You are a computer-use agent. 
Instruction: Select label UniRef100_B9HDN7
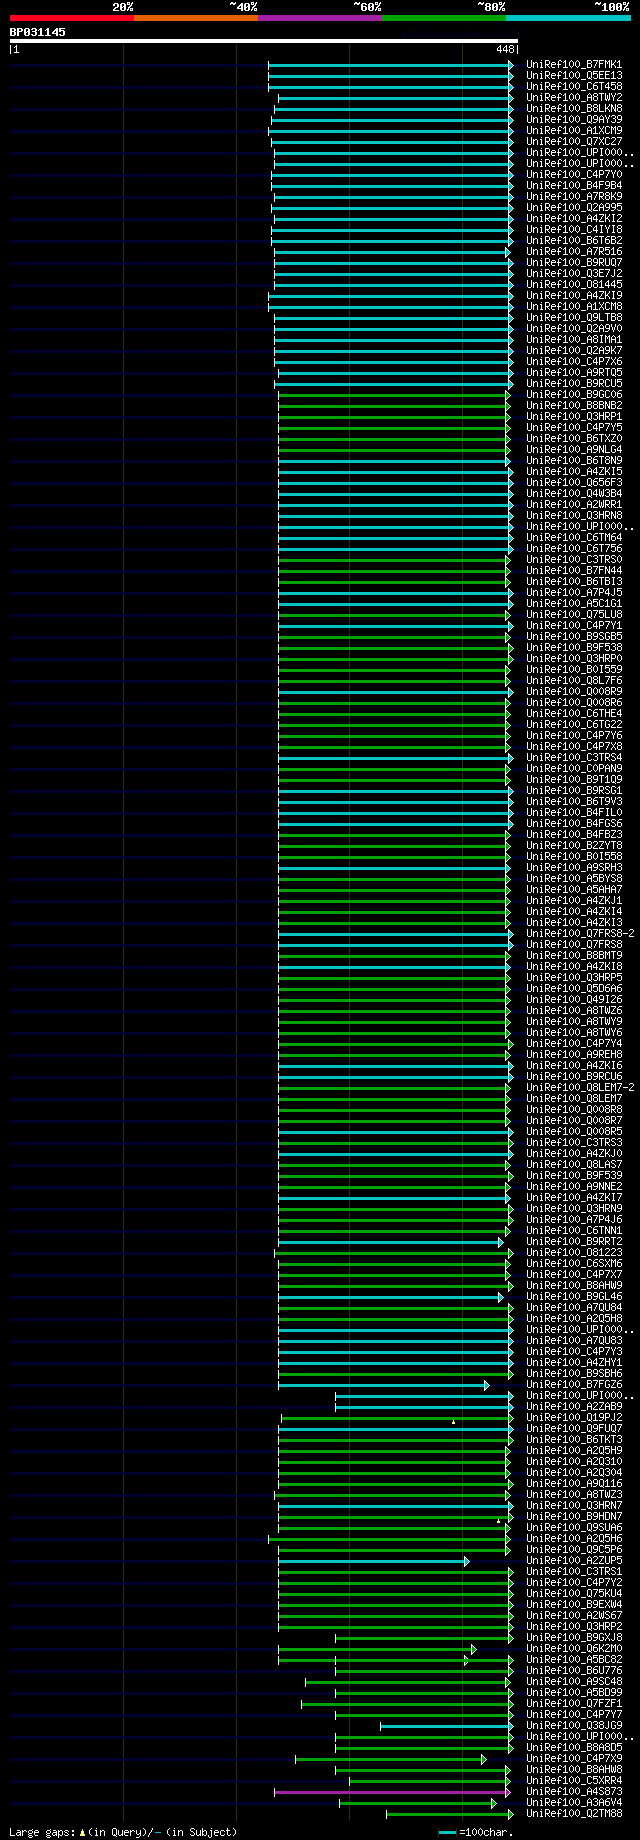tap(574, 1516)
